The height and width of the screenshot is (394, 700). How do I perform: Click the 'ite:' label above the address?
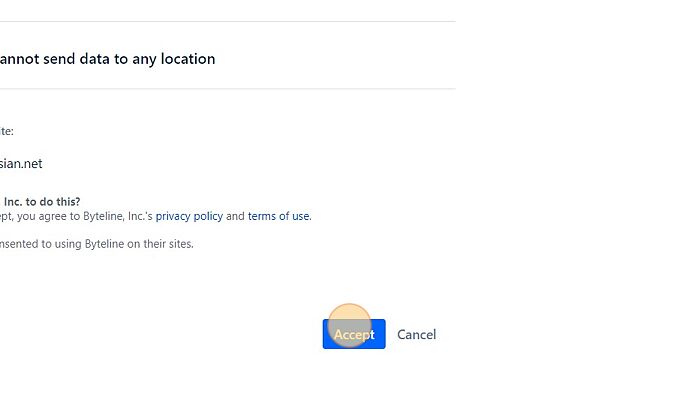7,131
